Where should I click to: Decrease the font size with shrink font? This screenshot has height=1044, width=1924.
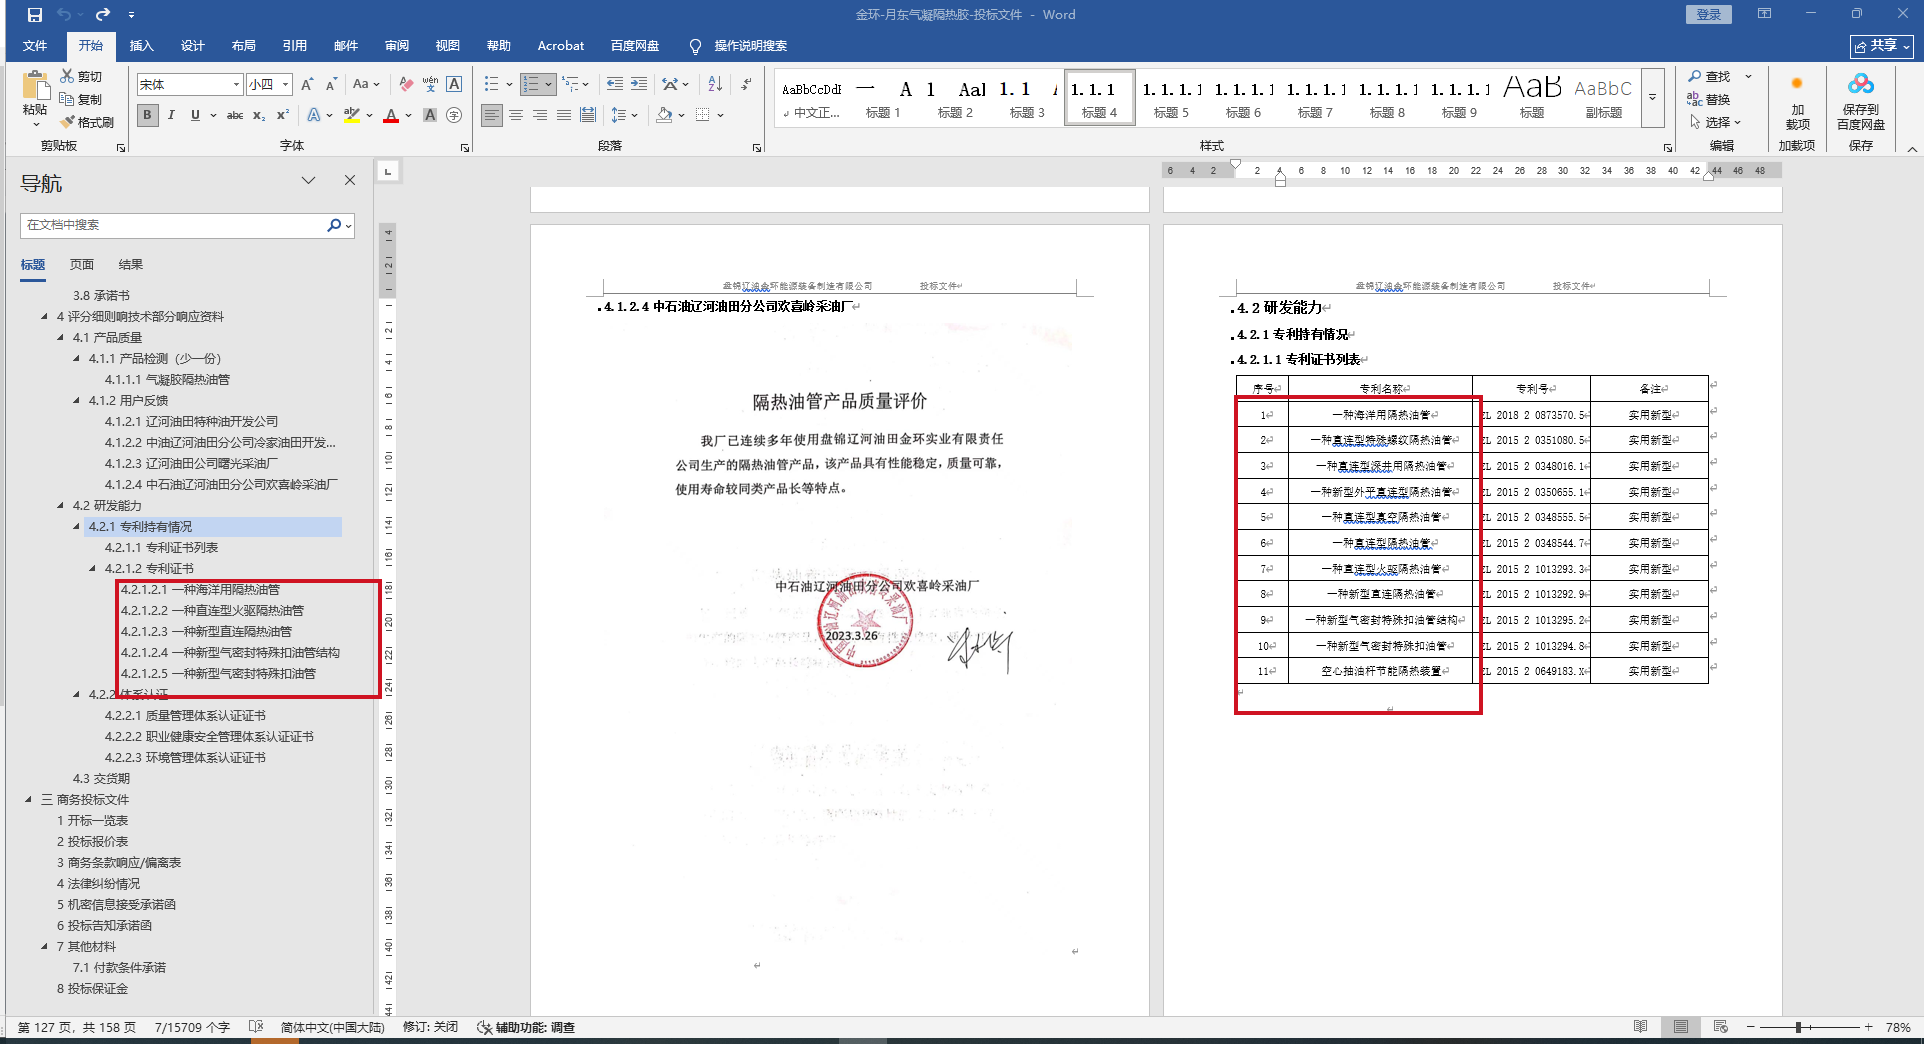[331, 85]
